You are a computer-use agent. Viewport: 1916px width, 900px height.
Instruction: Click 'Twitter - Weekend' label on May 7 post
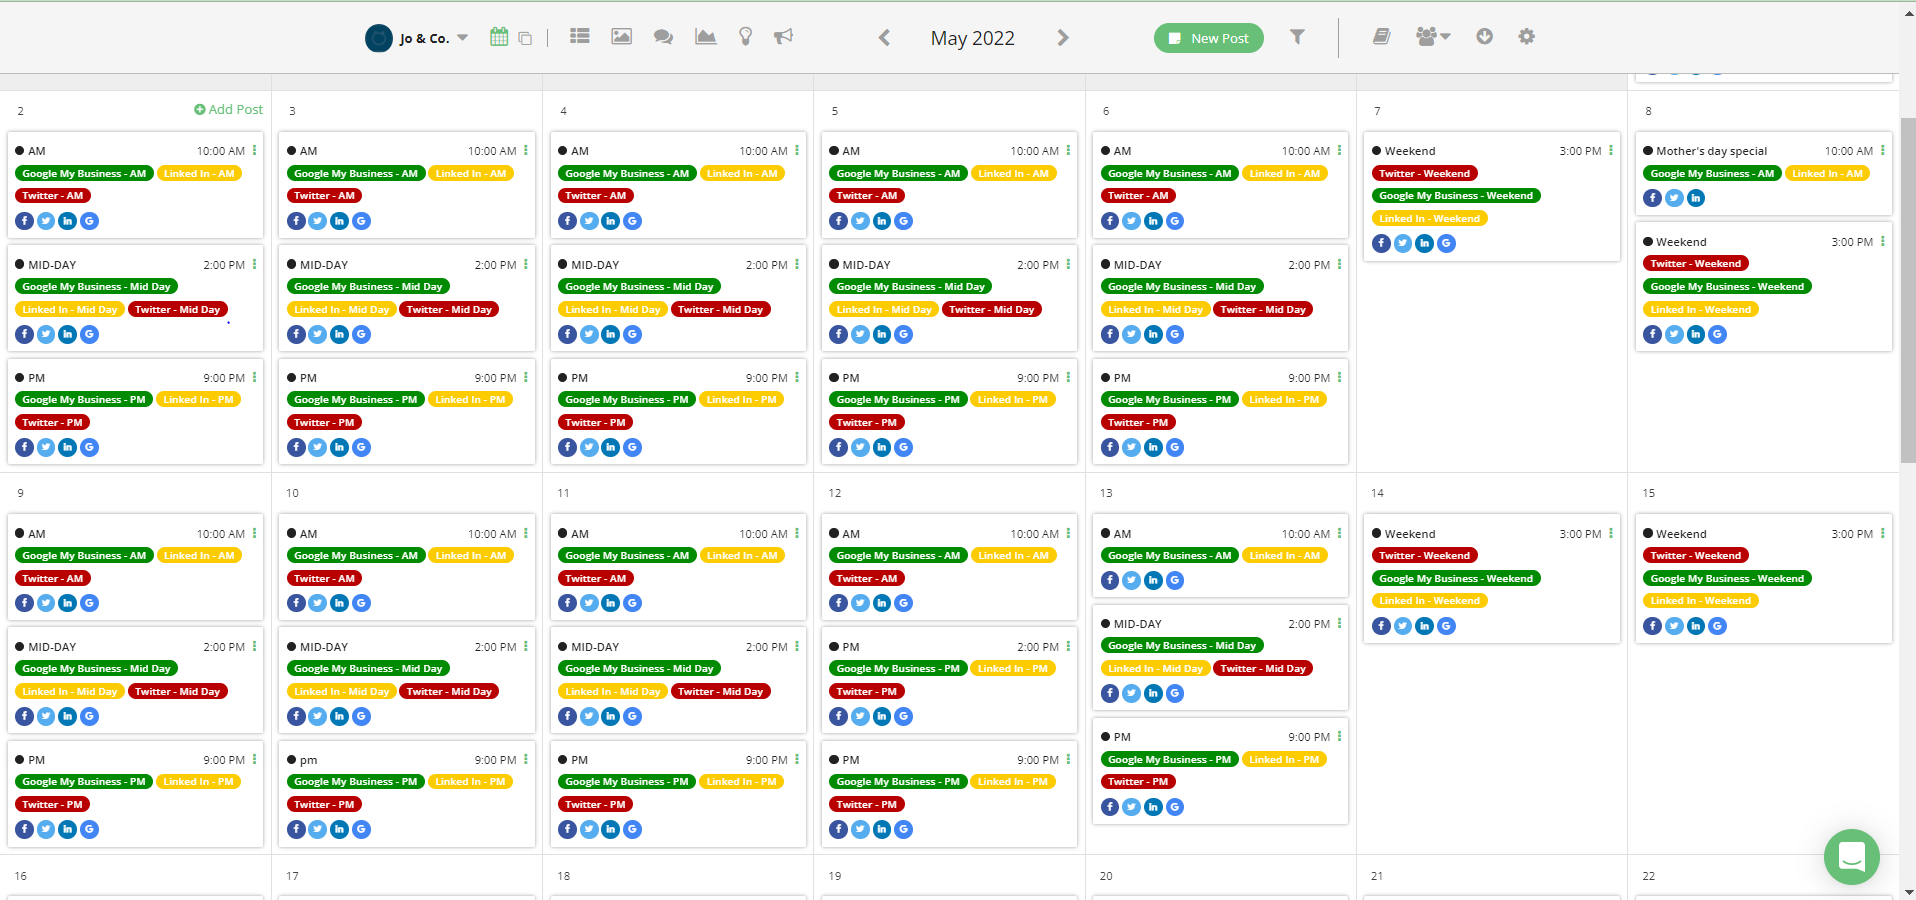pyautogui.click(x=1425, y=174)
